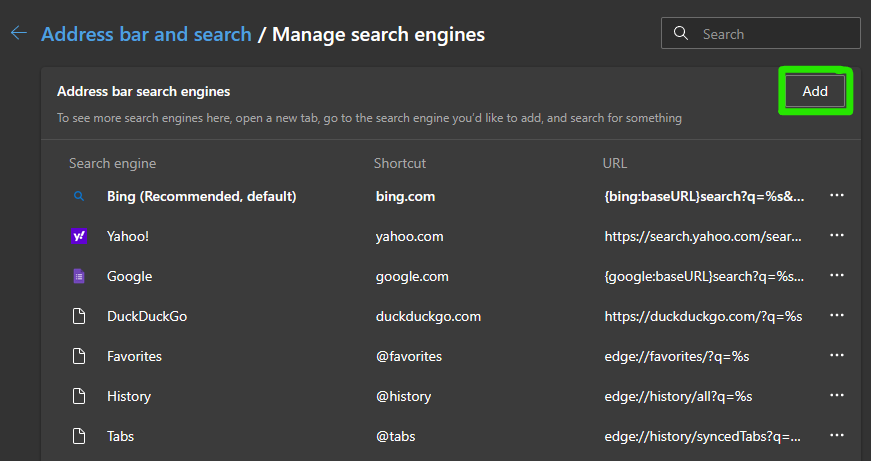Image resolution: width=871 pixels, height=461 pixels.
Task: Open more actions for History engine
Action: pos(837,395)
